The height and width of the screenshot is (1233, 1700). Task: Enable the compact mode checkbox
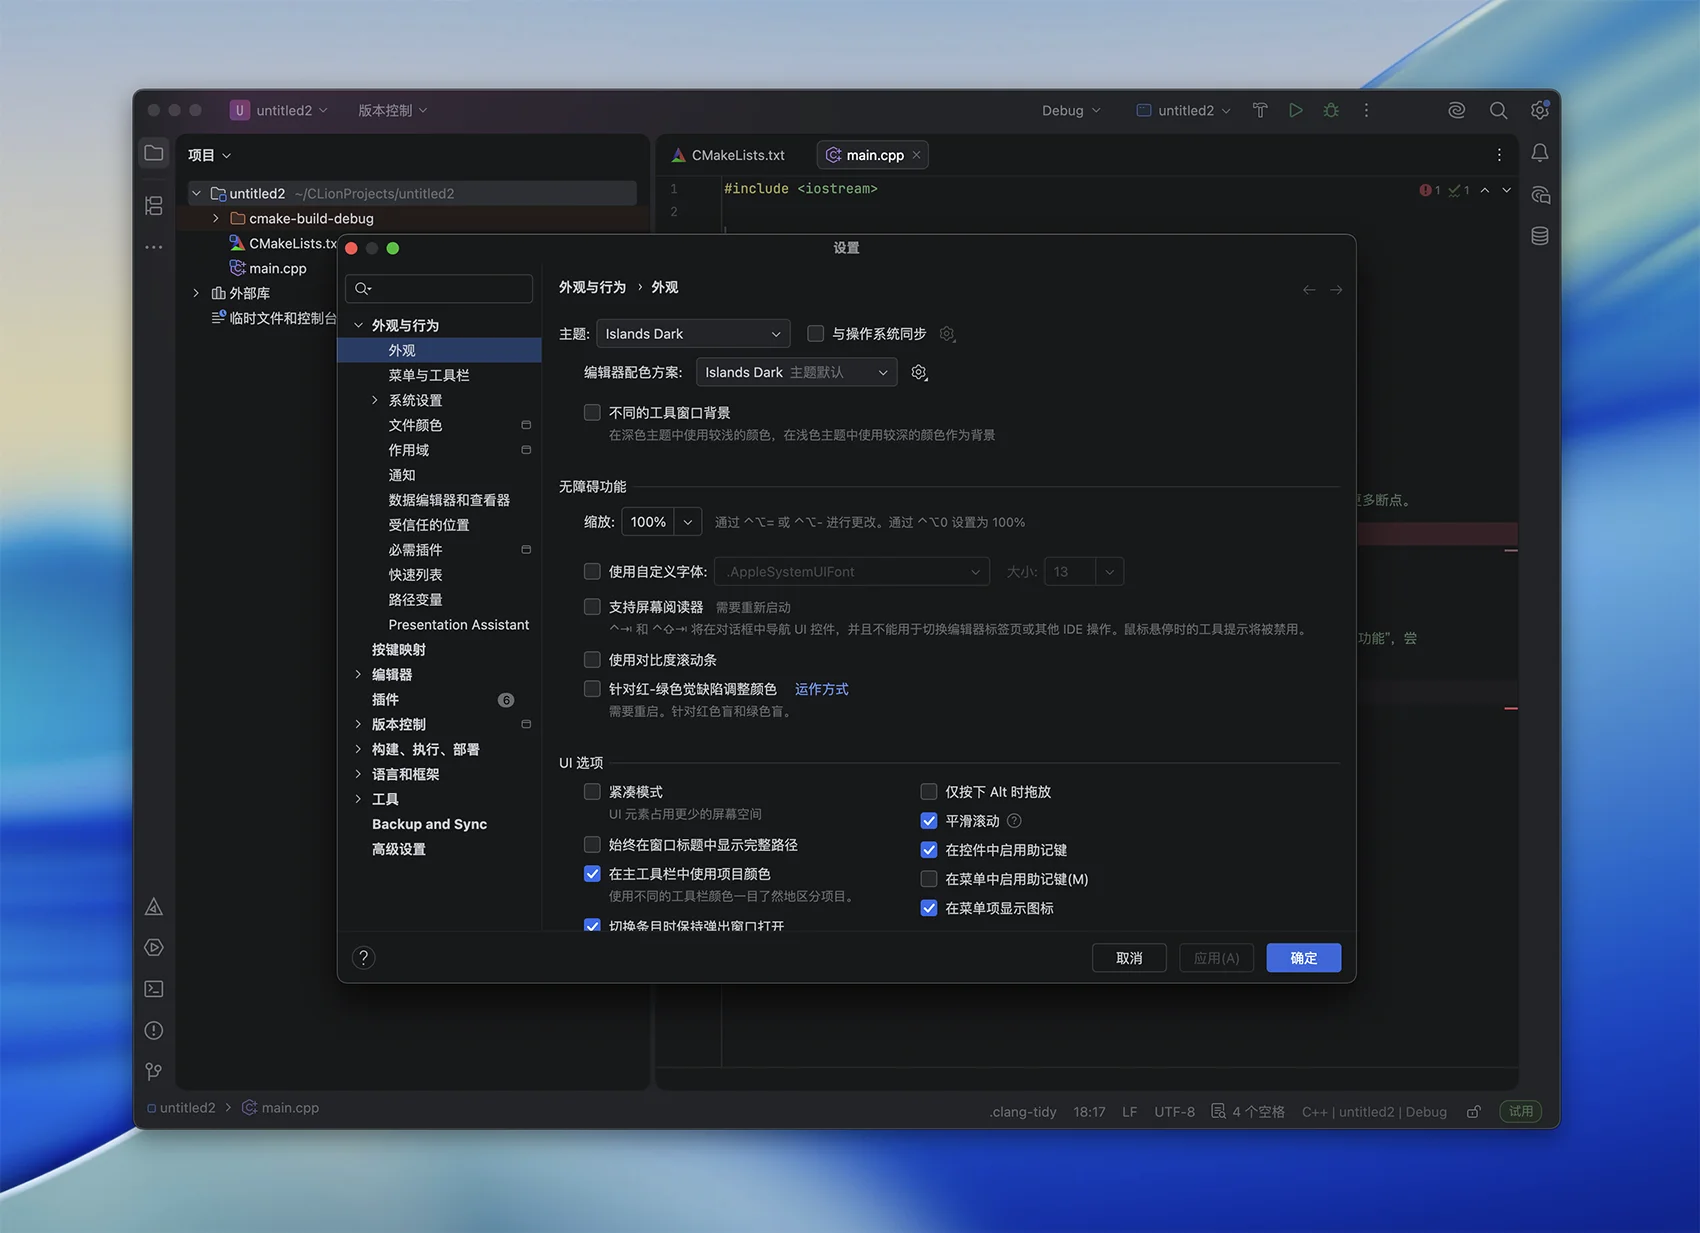pos(592,792)
